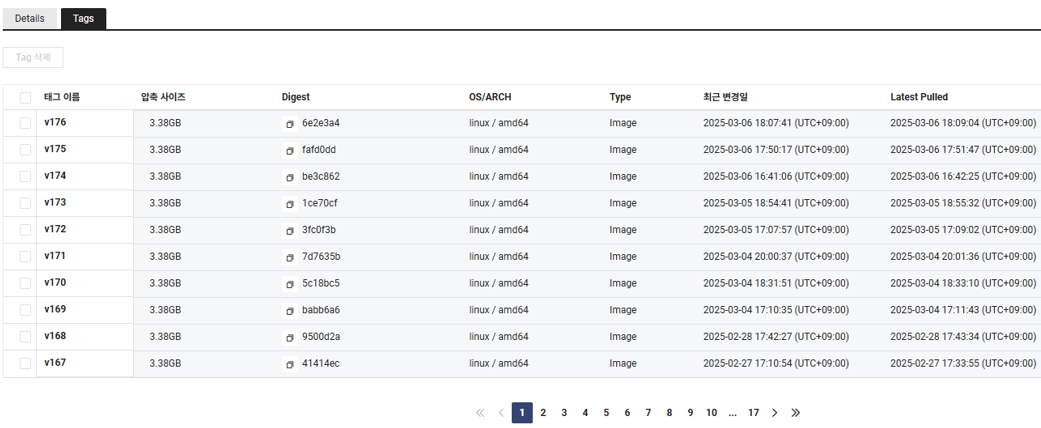Go to page 10

pyautogui.click(x=711, y=413)
